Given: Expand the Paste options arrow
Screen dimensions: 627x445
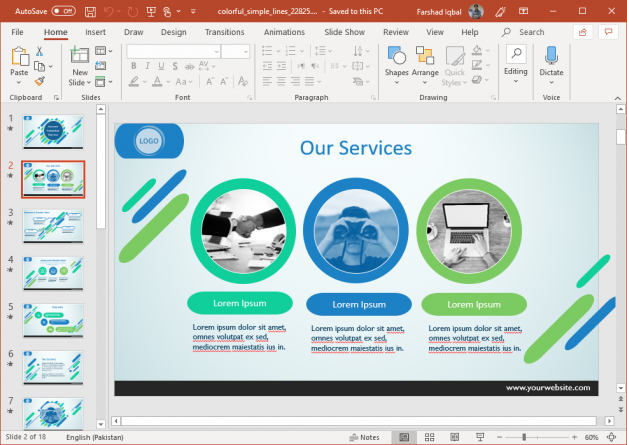Looking at the screenshot, I should (19, 82).
